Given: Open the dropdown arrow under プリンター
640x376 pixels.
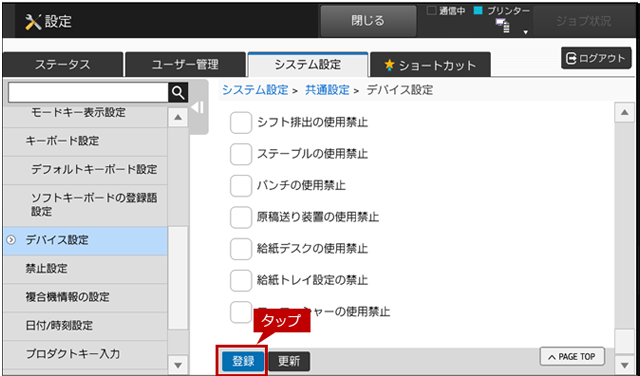Looking at the screenshot, I should click(x=526, y=32).
